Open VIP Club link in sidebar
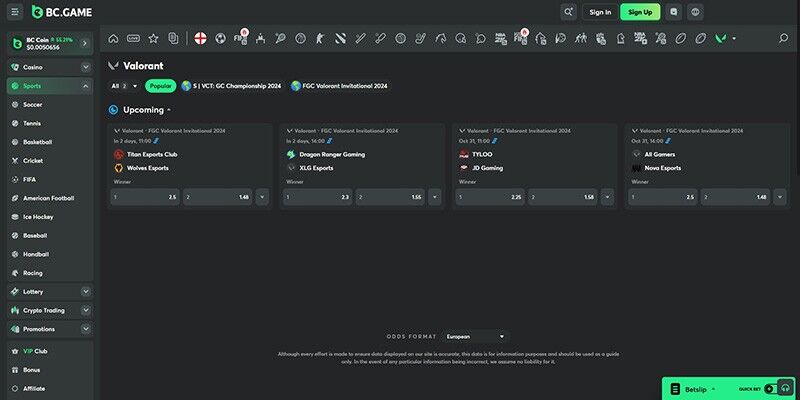This screenshot has height=400, width=800. click(50, 351)
